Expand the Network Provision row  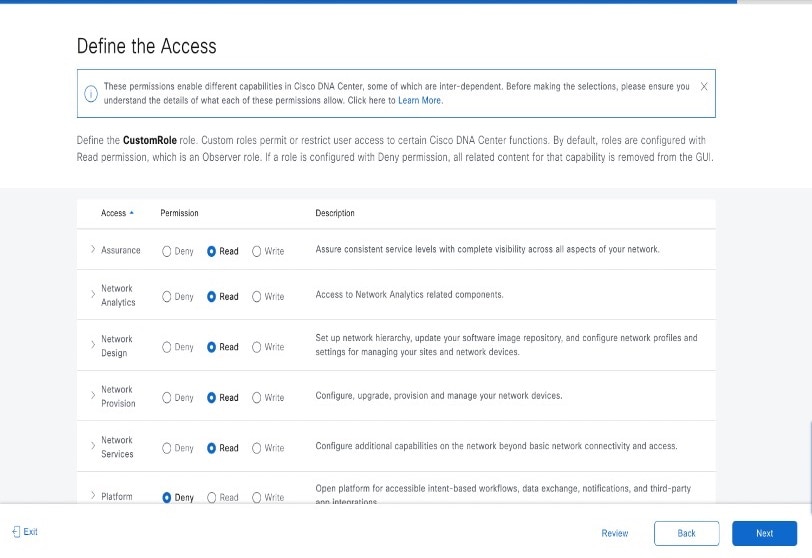pyautogui.click(x=93, y=395)
